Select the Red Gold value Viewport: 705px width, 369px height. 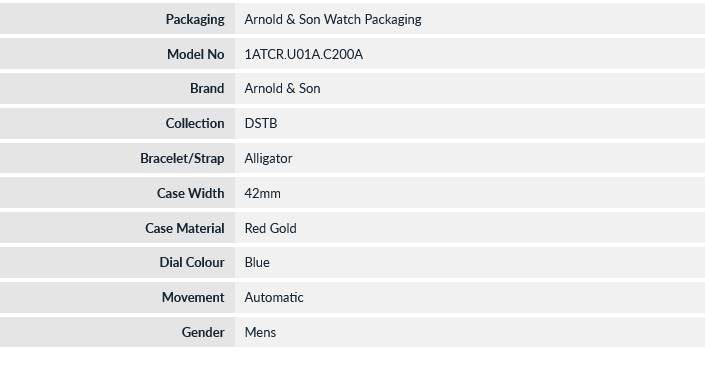point(270,228)
